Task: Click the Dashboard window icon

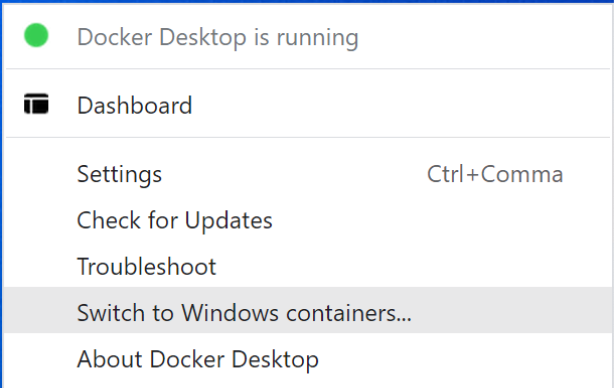Action: [x=36, y=104]
